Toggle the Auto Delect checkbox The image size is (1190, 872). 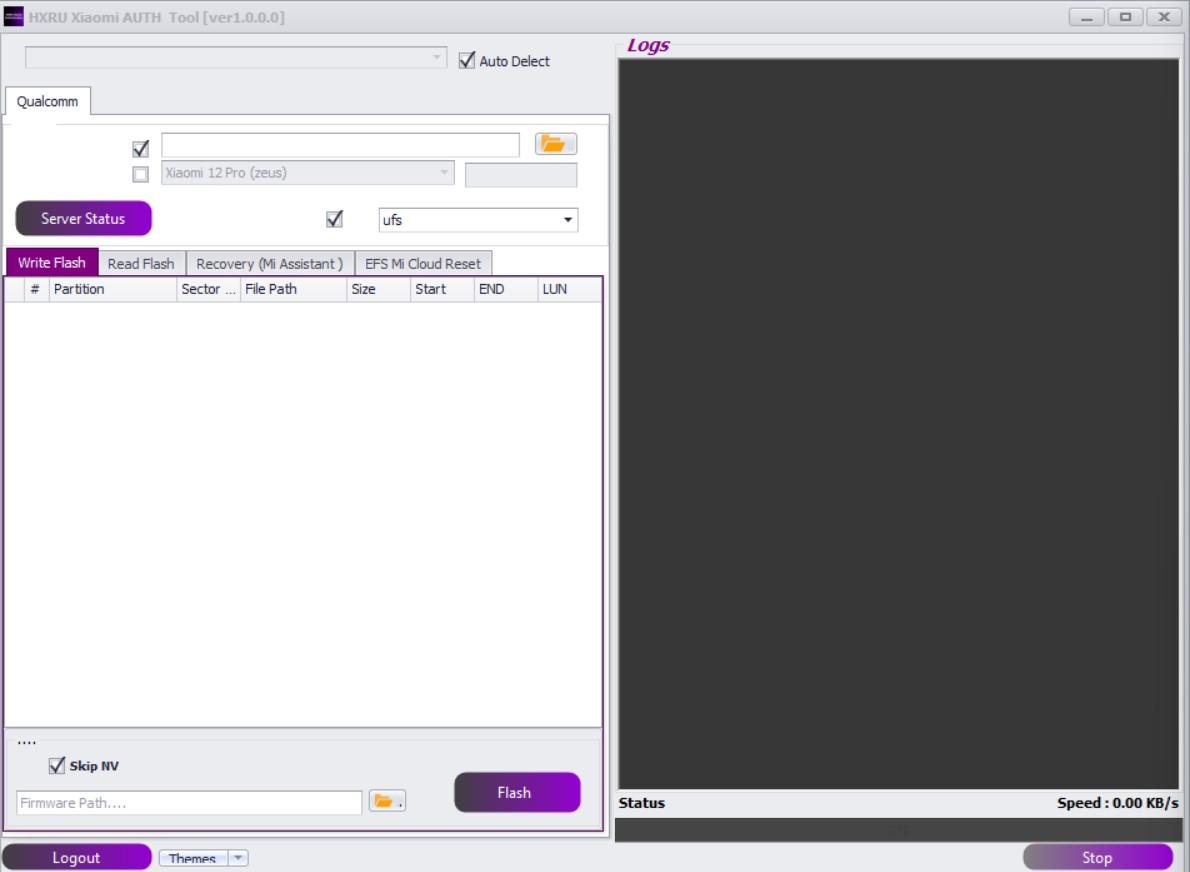[x=467, y=61]
